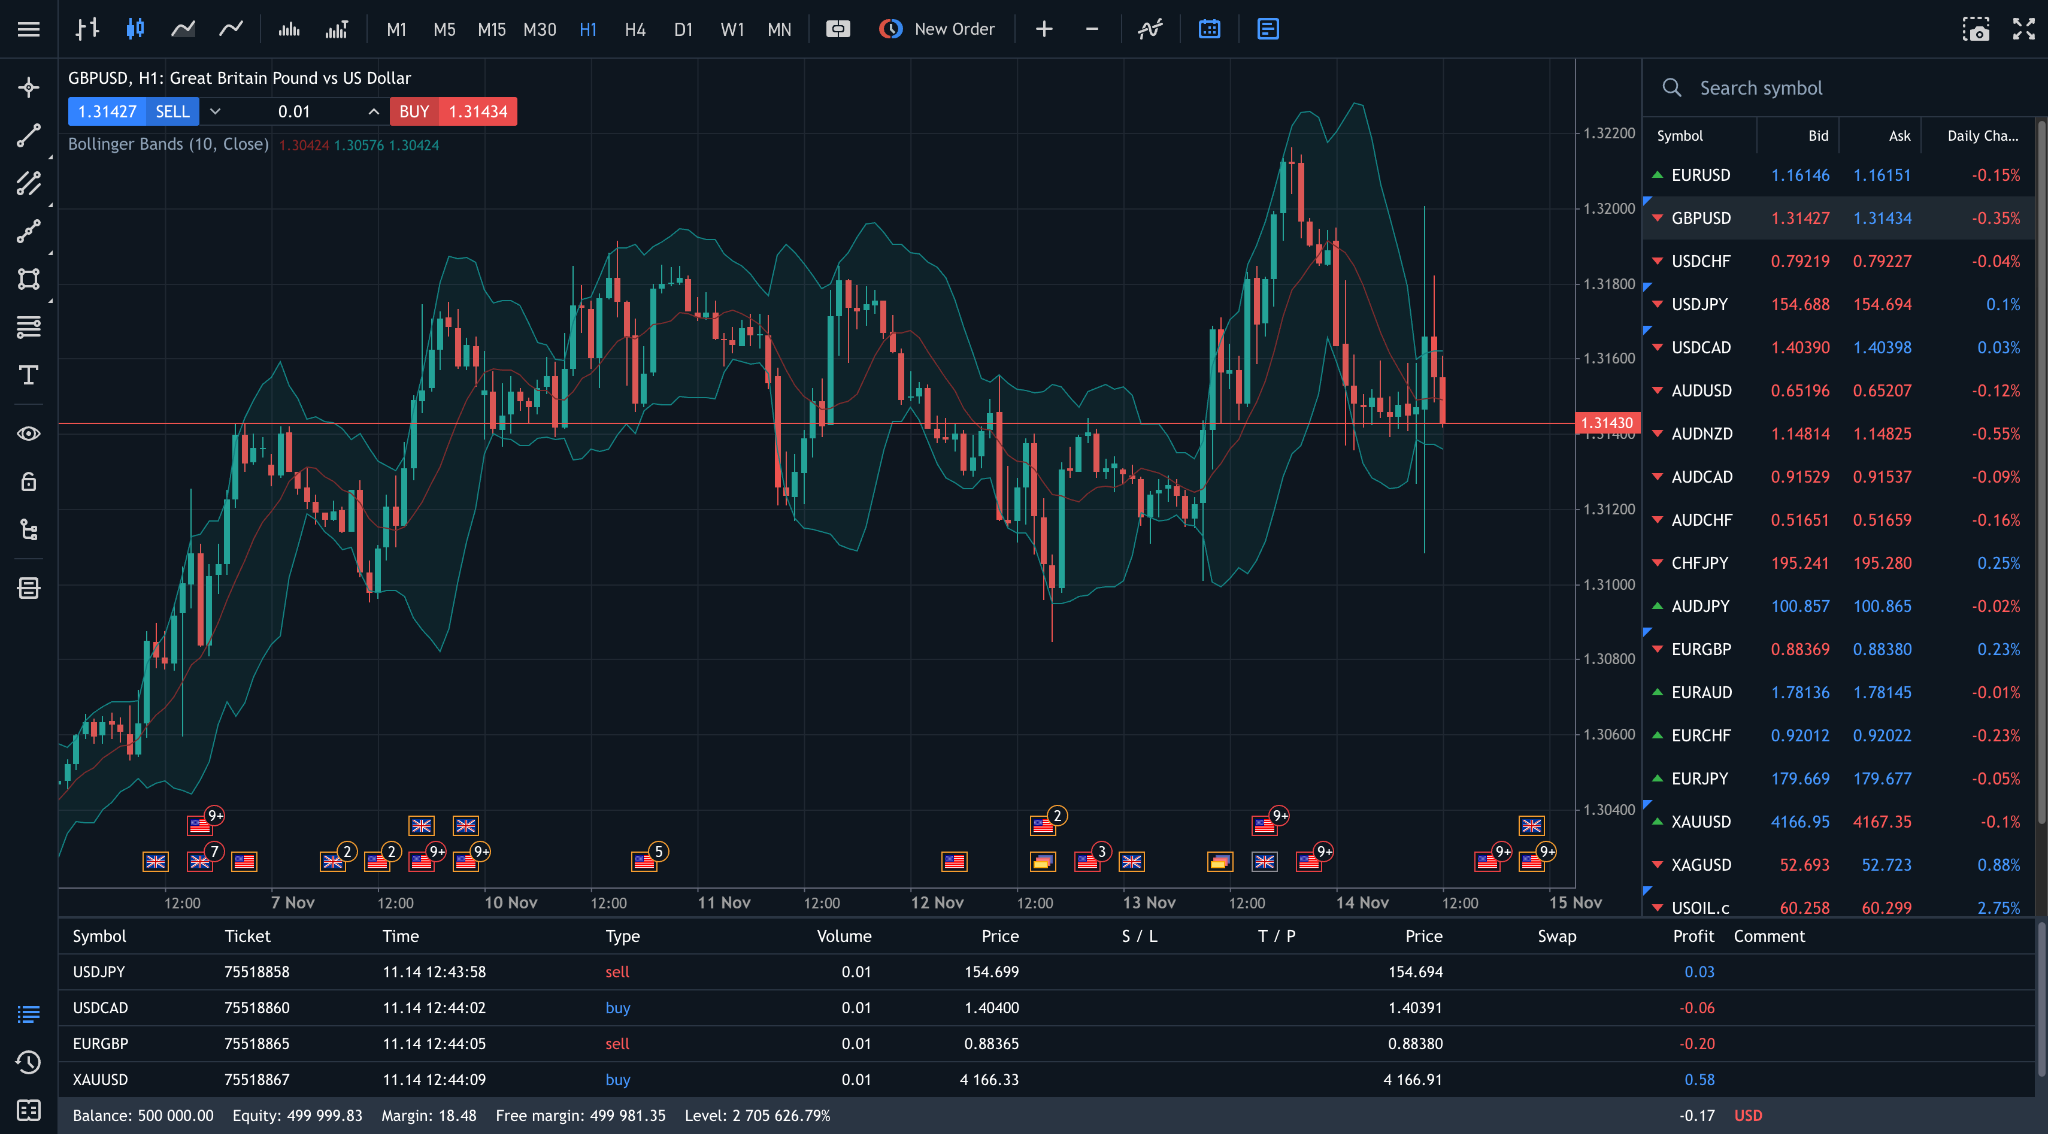Switch to the H4 timeframe
The image size is (2048, 1134).
coord(635,29)
